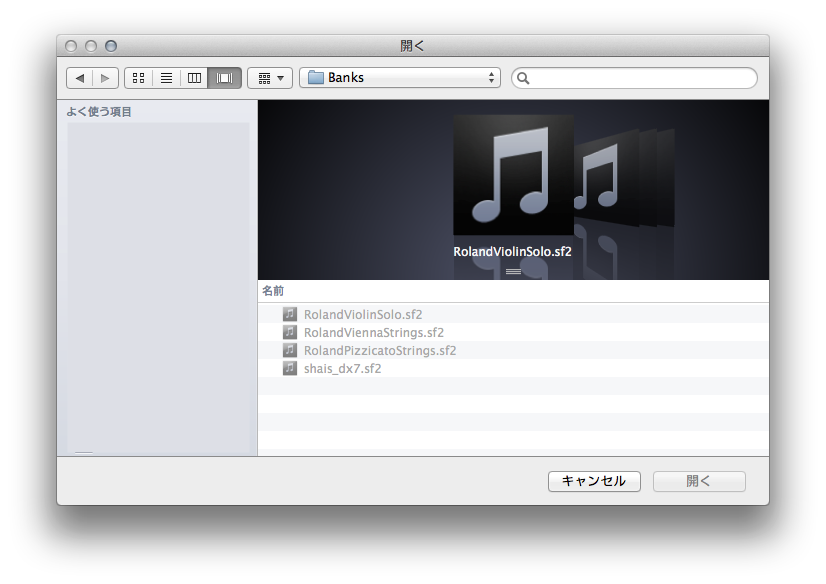This screenshot has height=584, width=826.
Task: Open the item arrangement dropdown
Action: [270, 78]
